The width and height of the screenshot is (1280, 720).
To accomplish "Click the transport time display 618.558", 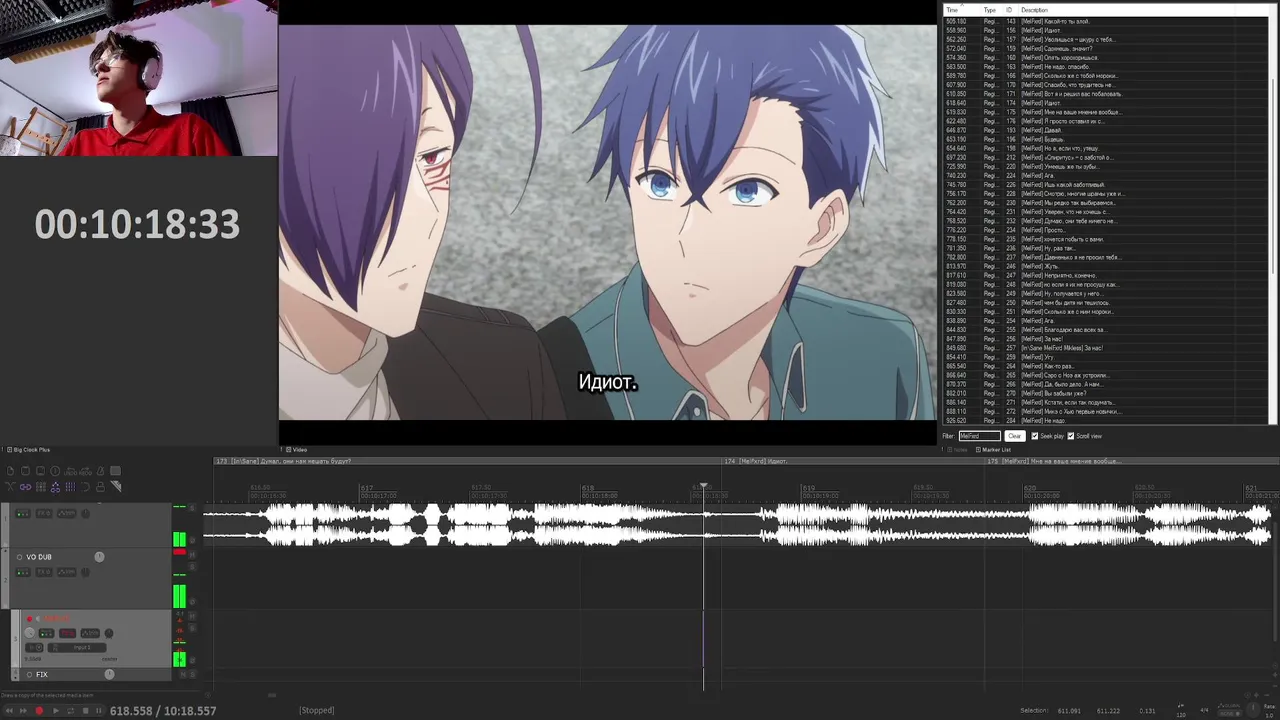I will click(163, 711).
